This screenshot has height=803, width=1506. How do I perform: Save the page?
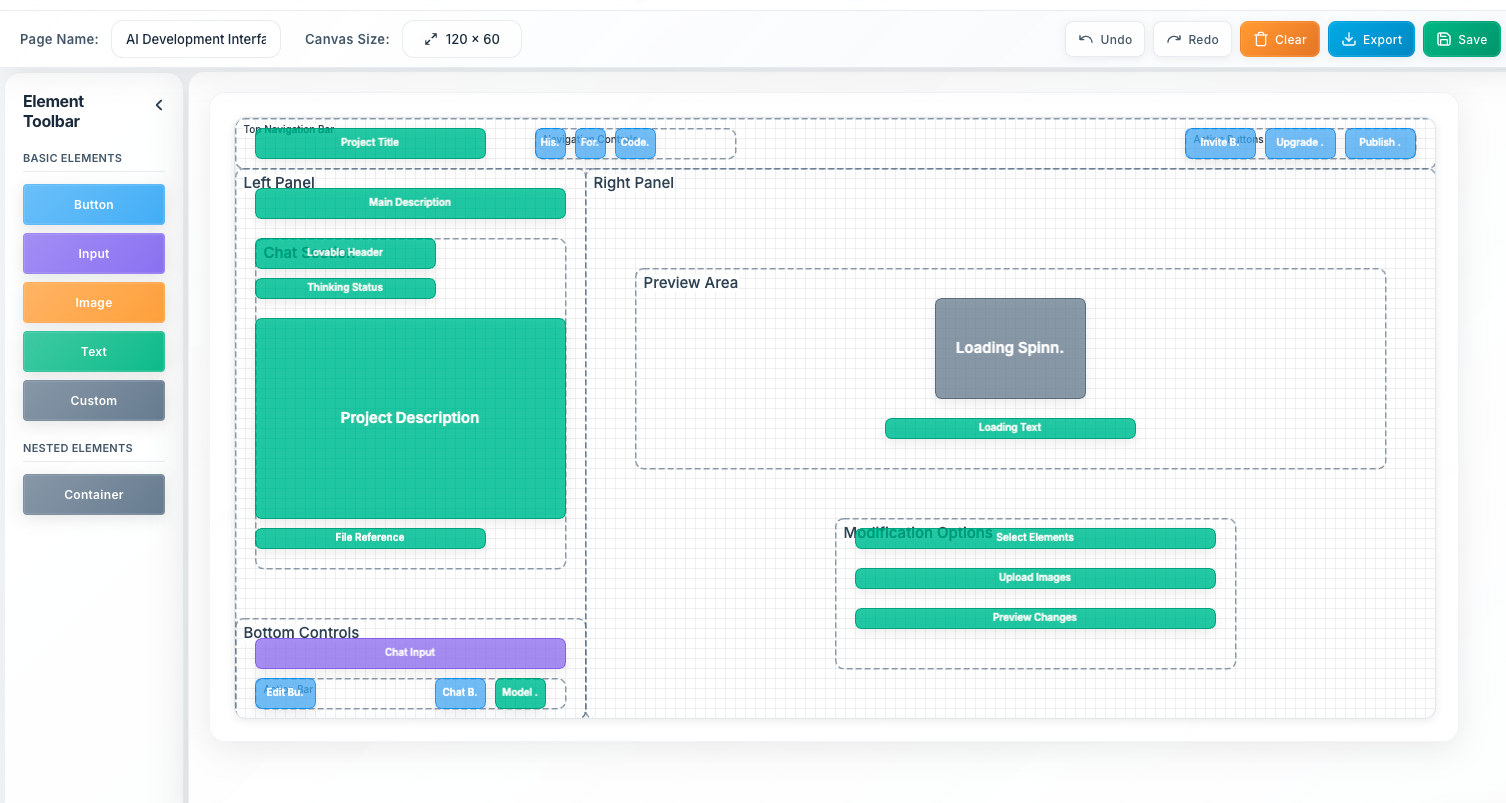click(1461, 39)
